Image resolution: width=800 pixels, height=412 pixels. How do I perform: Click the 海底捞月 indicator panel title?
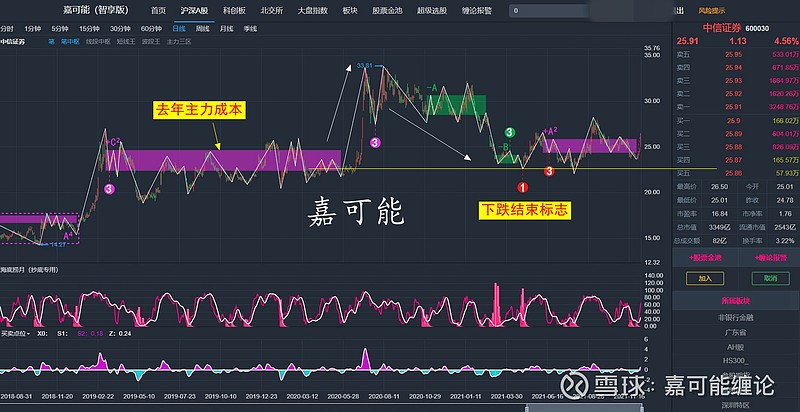(x=29, y=269)
